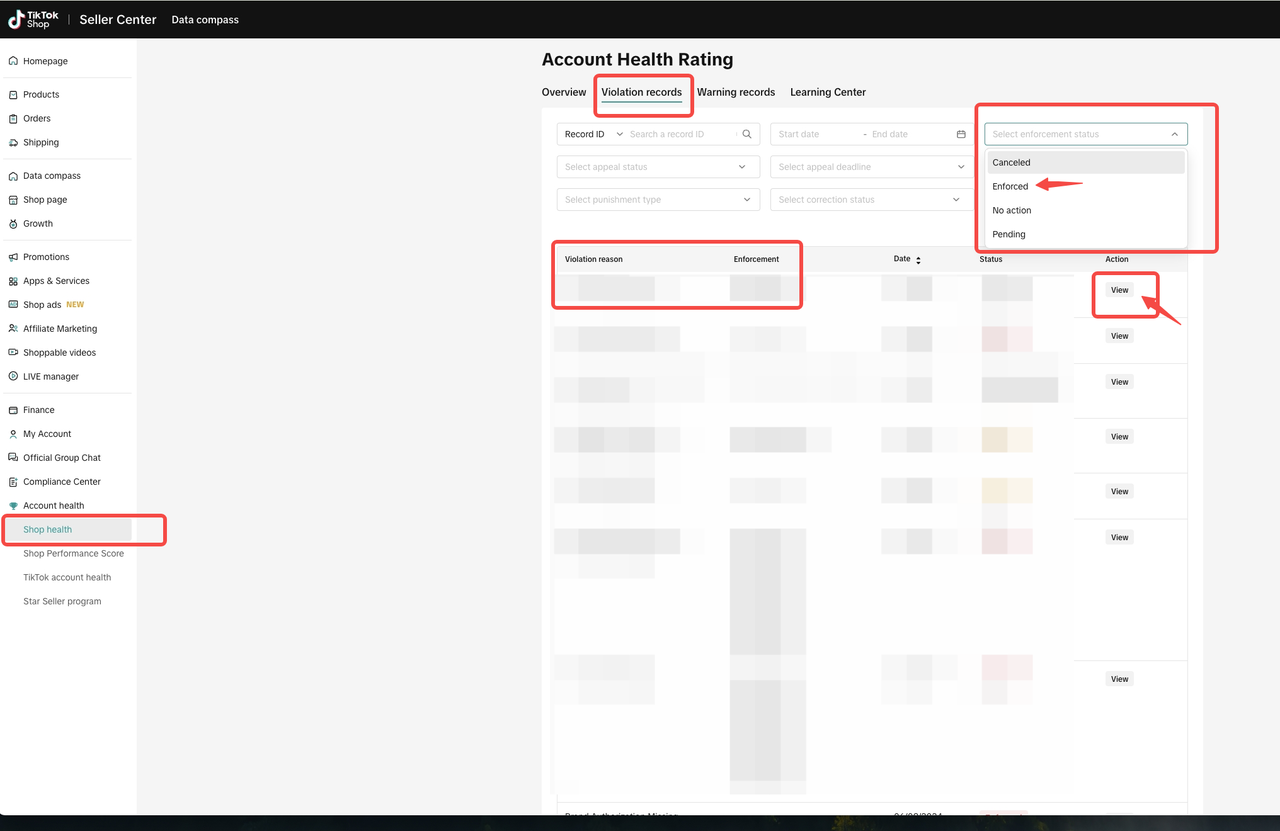1280x831 pixels.
Task: Click the LIVE manager sidebar icon
Action: point(13,377)
